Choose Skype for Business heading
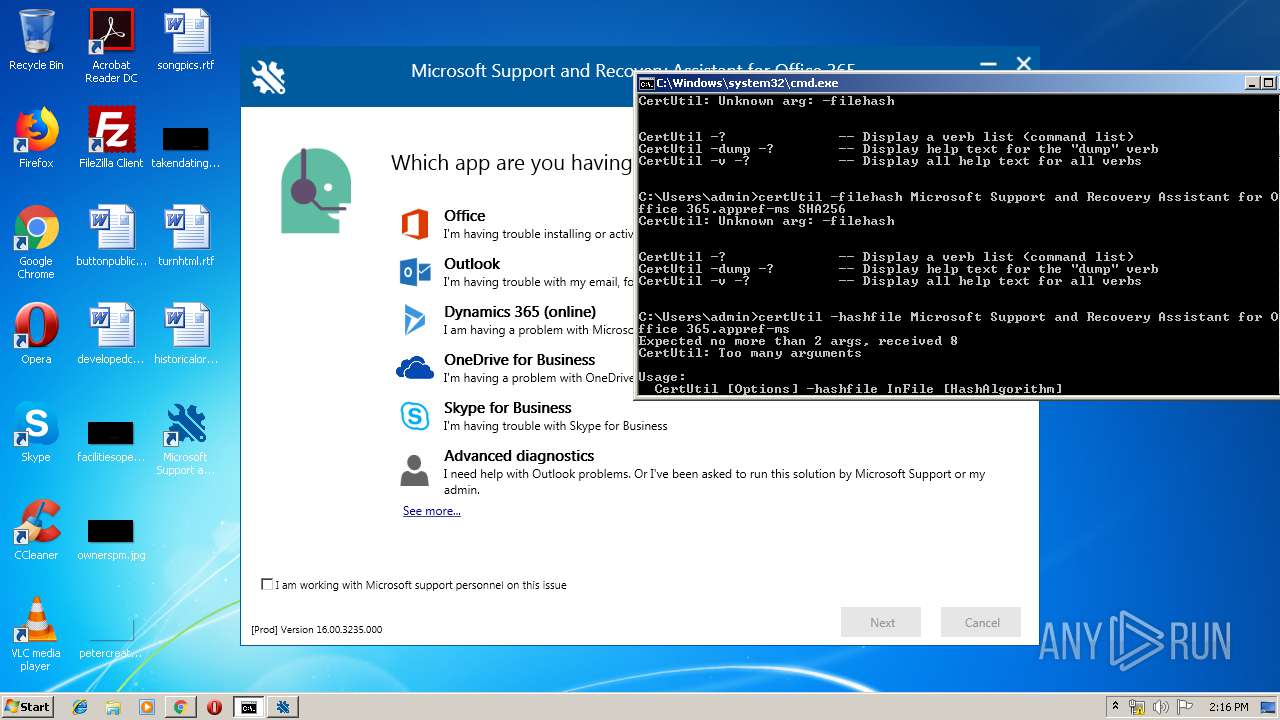This screenshot has width=1280, height=720. coord(508,407)
